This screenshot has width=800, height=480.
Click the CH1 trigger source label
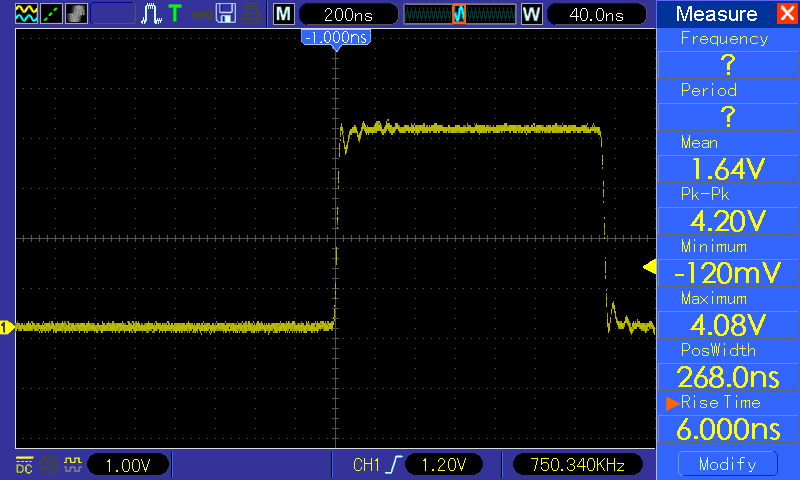tap(366, 465)
